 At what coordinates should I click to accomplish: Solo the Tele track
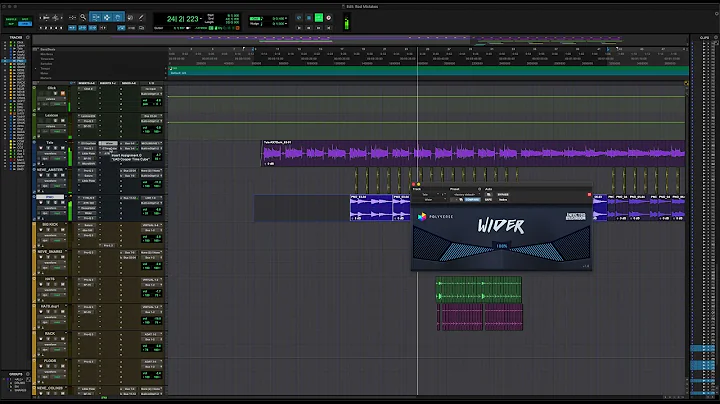[55, 148]
